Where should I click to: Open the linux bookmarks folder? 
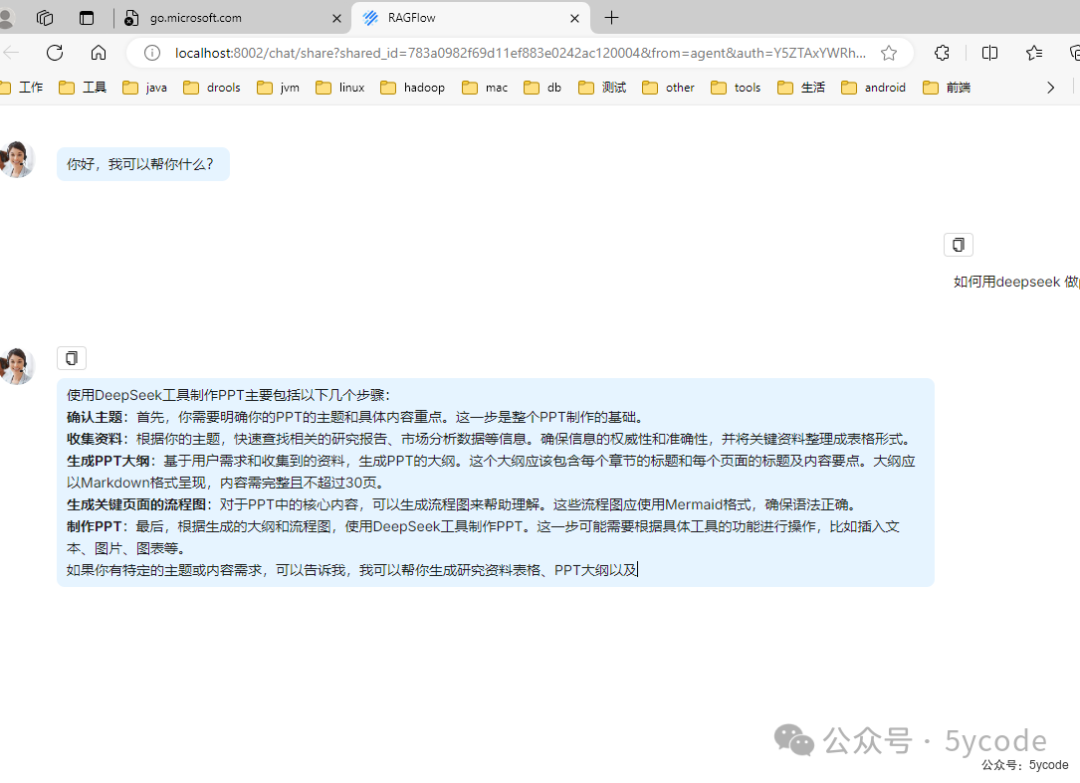coord(340,87)
